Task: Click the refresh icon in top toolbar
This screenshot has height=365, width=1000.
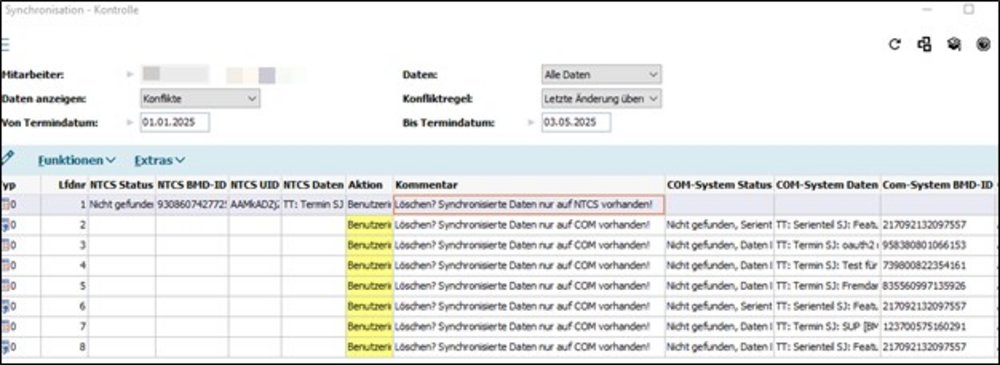Action: [895, 44]
